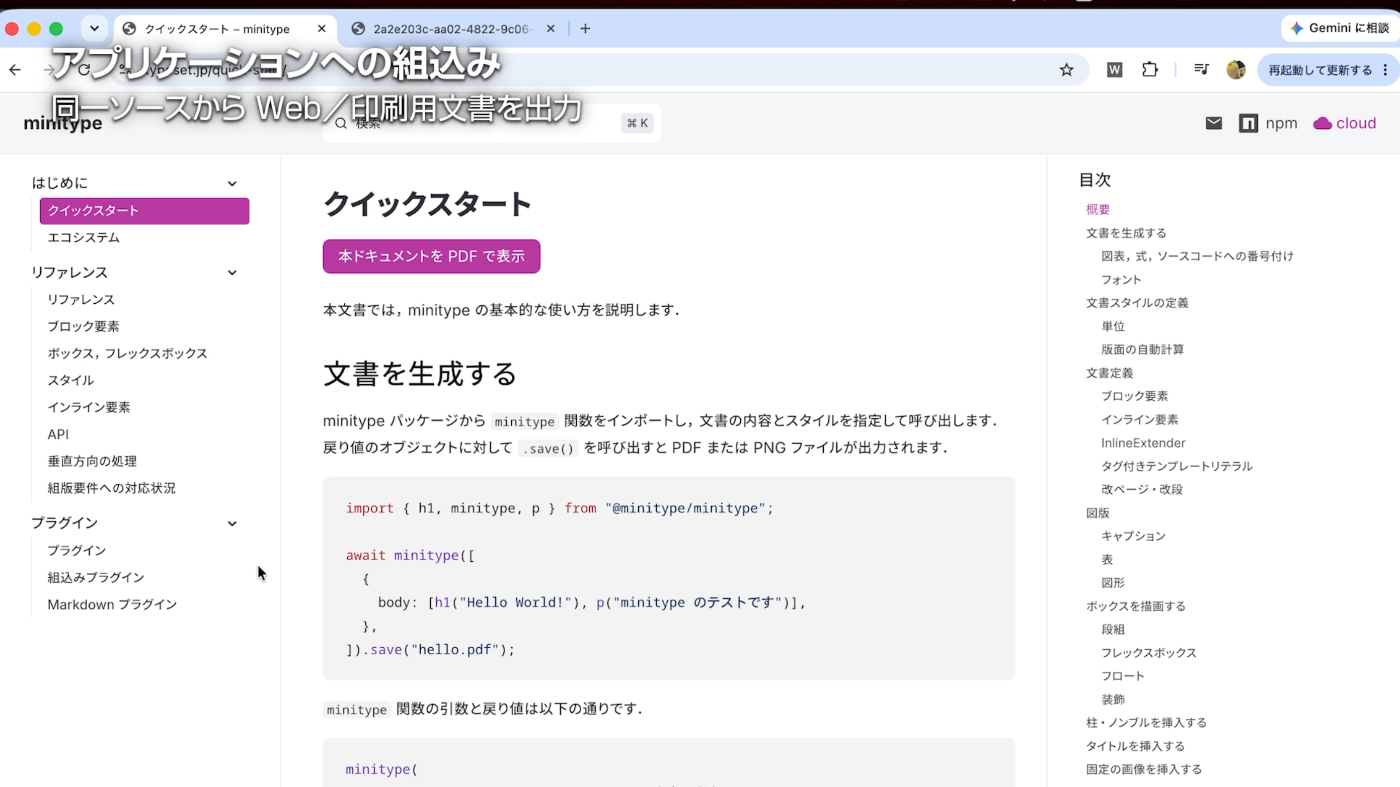Jump to InlineExtender in the table of contents
The width and height of the screenshot is (1400, 787).
(x=1143, y=443)
